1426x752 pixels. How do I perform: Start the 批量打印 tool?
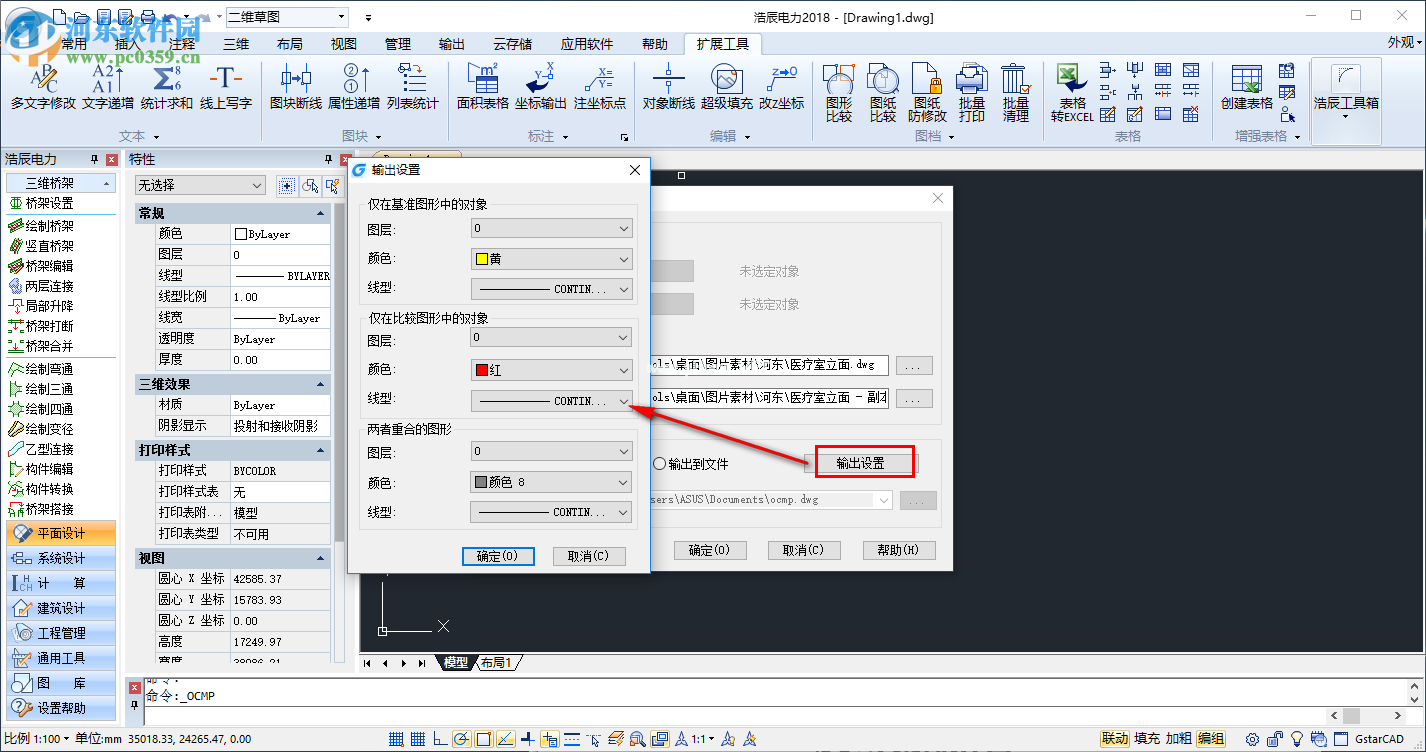click(x=971, y=93)
